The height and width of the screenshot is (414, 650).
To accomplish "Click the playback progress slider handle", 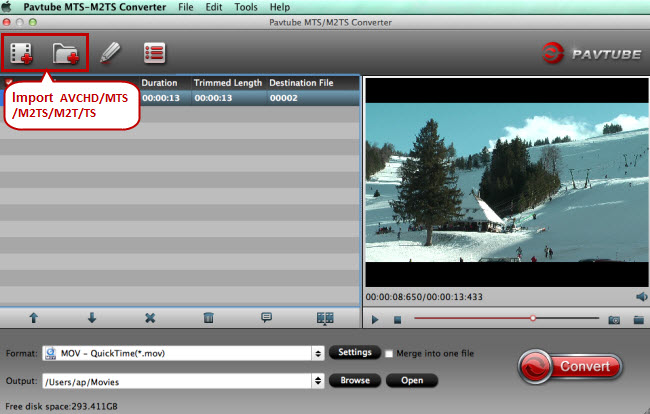I will pyautogui.click(x=533, y=318).
